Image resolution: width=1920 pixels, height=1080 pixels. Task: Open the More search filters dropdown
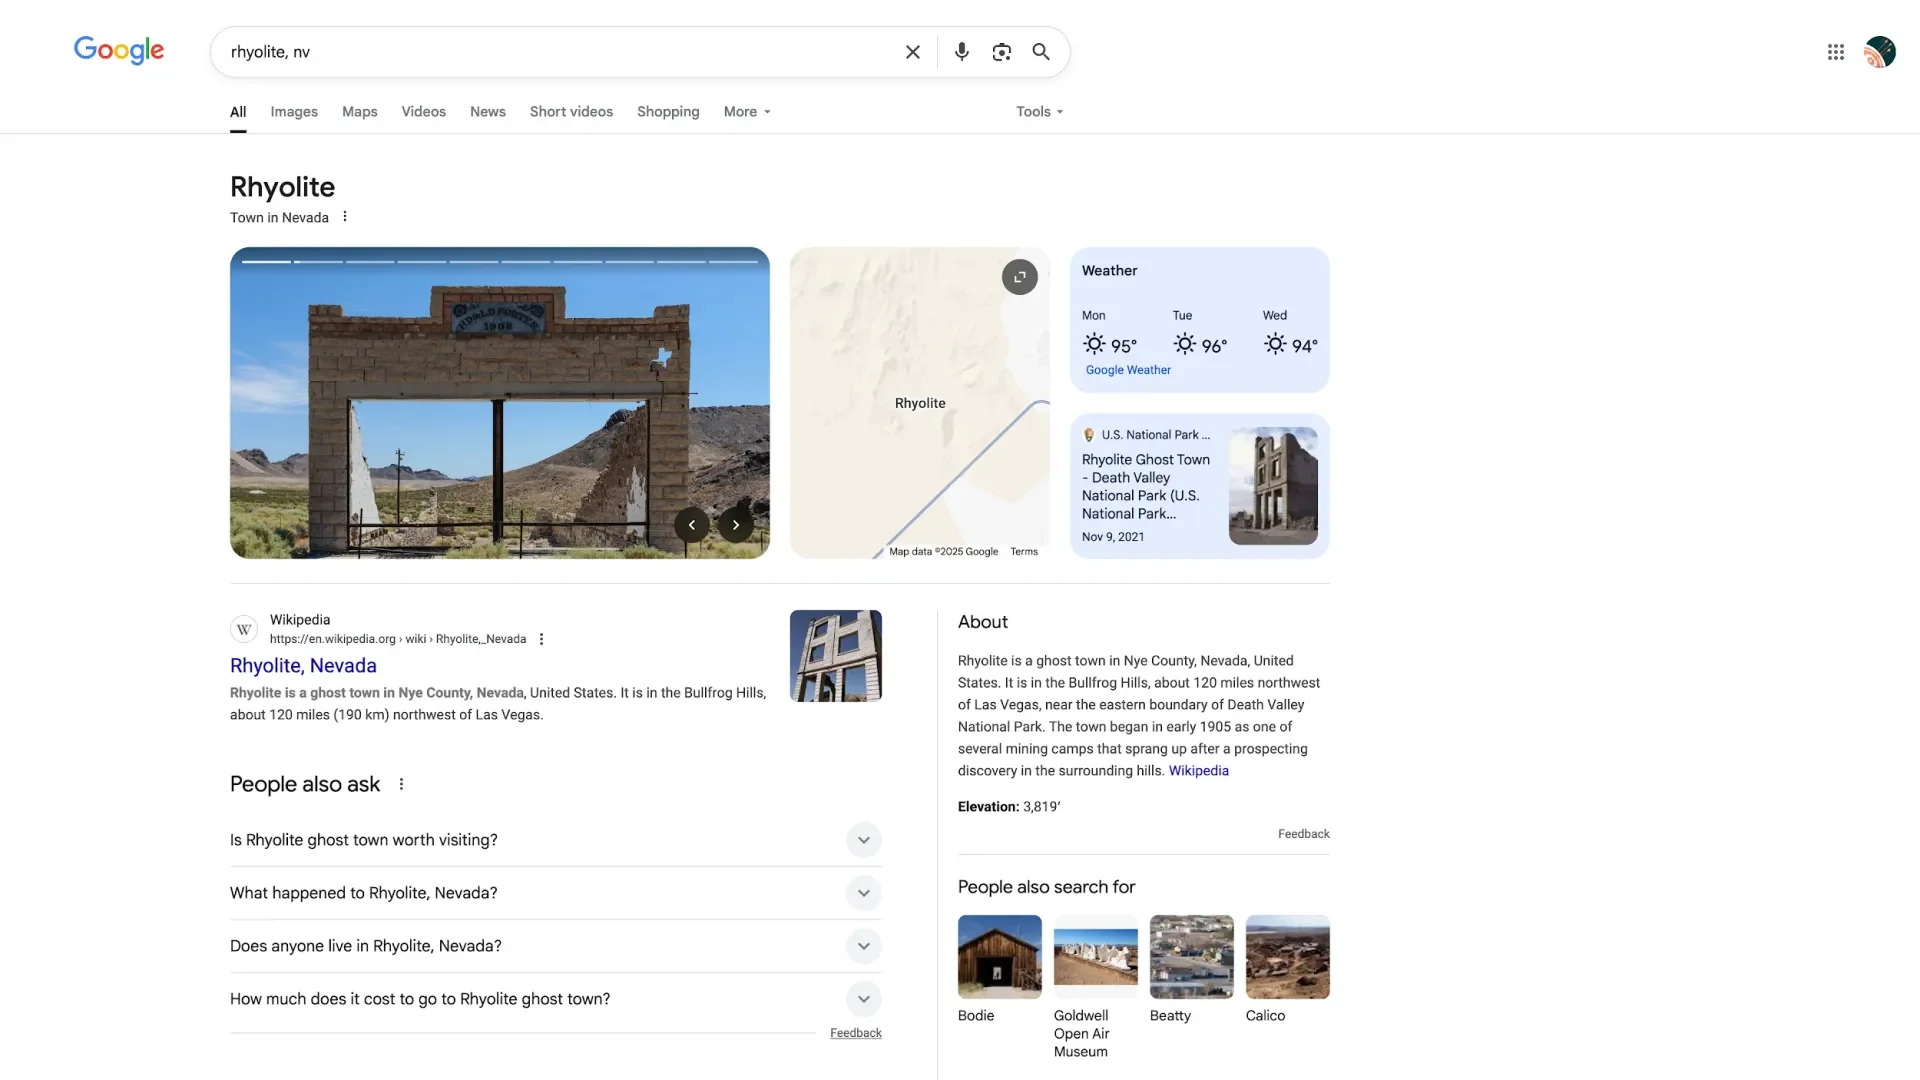coord(747,112)
